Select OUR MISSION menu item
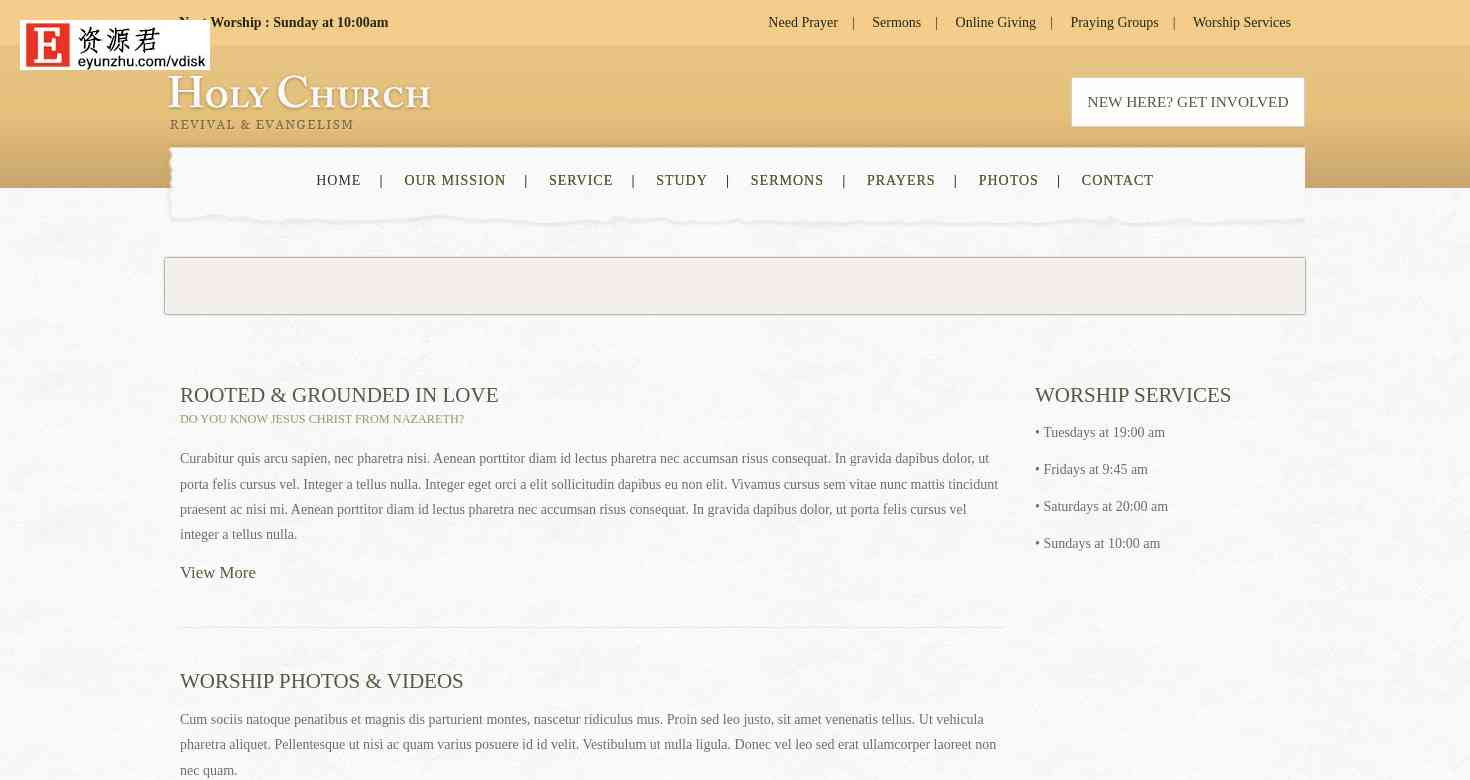This screenshot has width=1470, height=780. click(455, 181)
